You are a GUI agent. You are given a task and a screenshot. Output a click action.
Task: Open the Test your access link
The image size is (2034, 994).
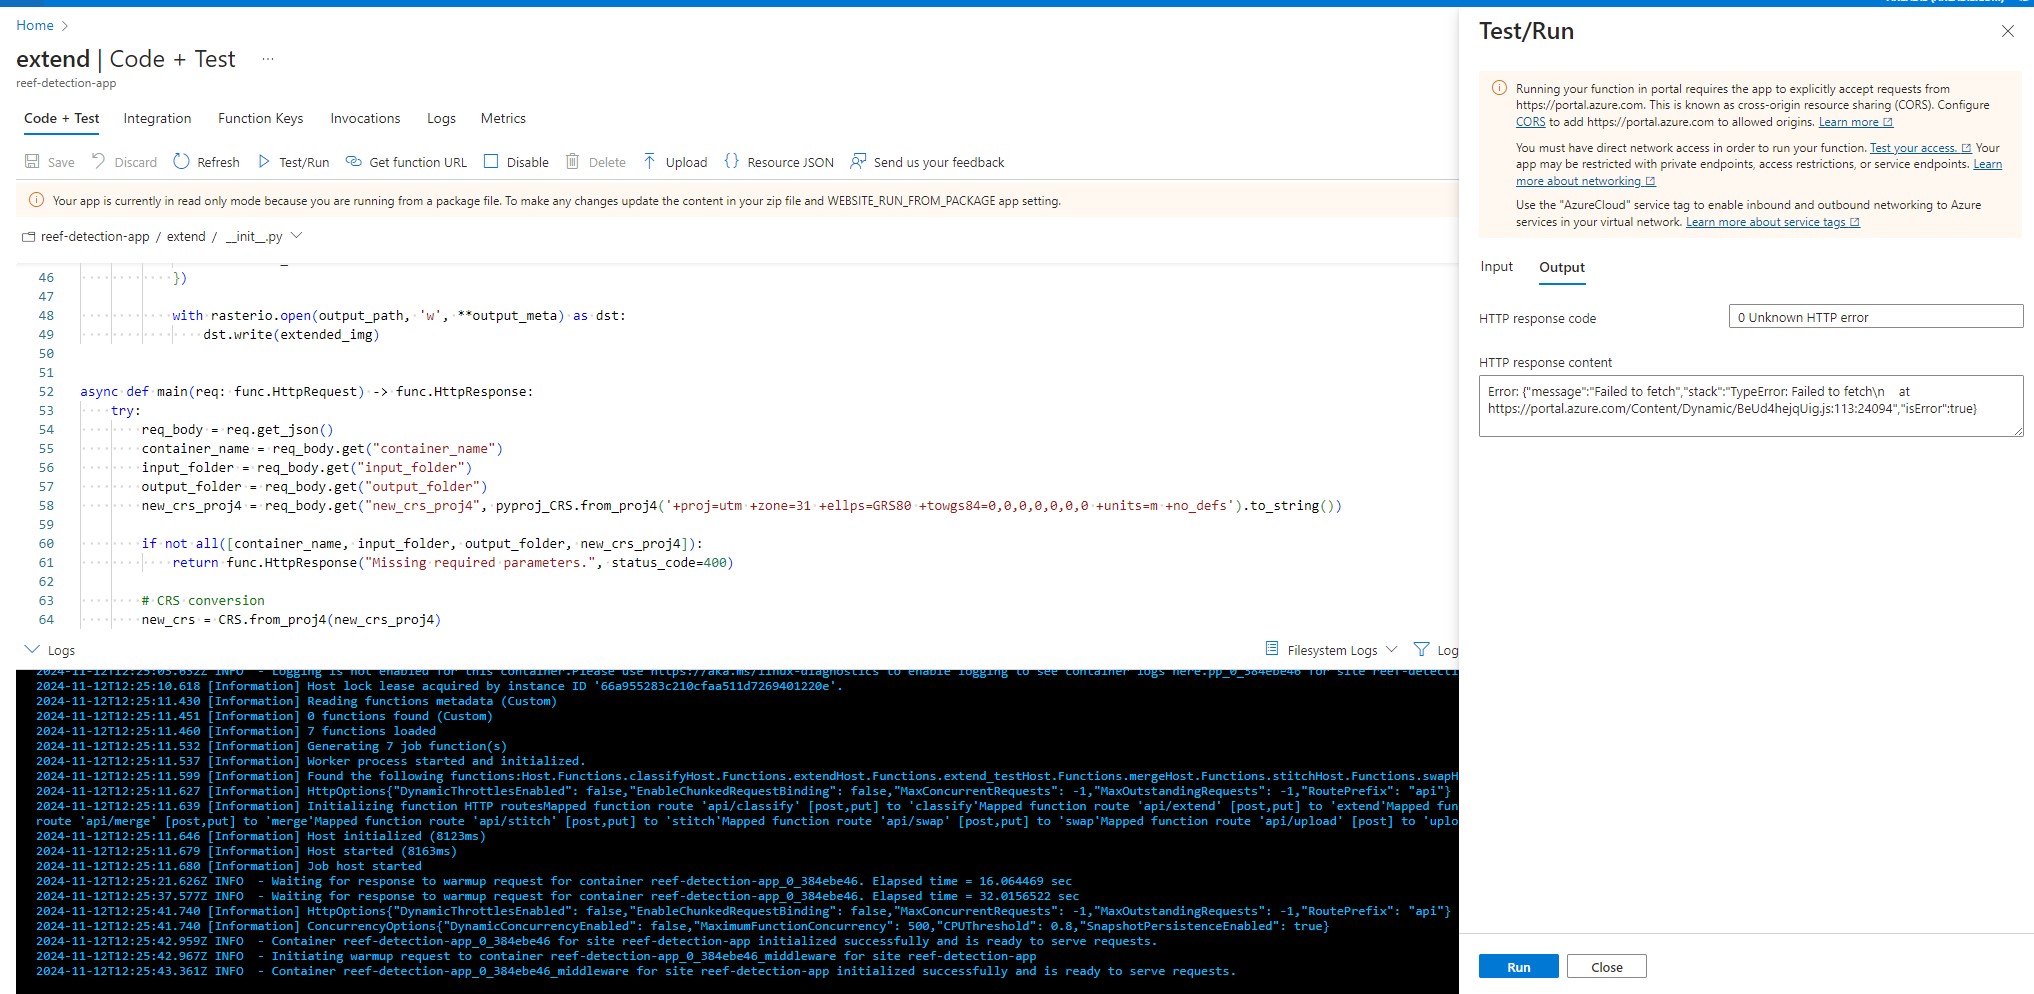(1920, 148)
